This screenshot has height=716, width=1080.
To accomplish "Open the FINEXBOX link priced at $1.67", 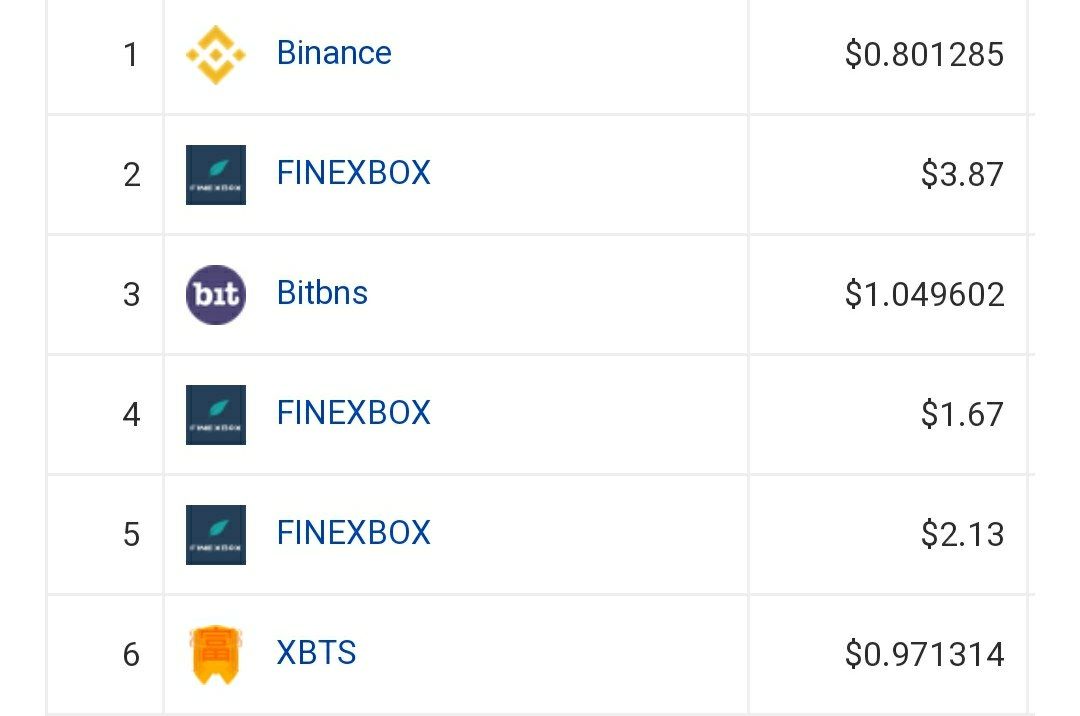I will 353,413.
